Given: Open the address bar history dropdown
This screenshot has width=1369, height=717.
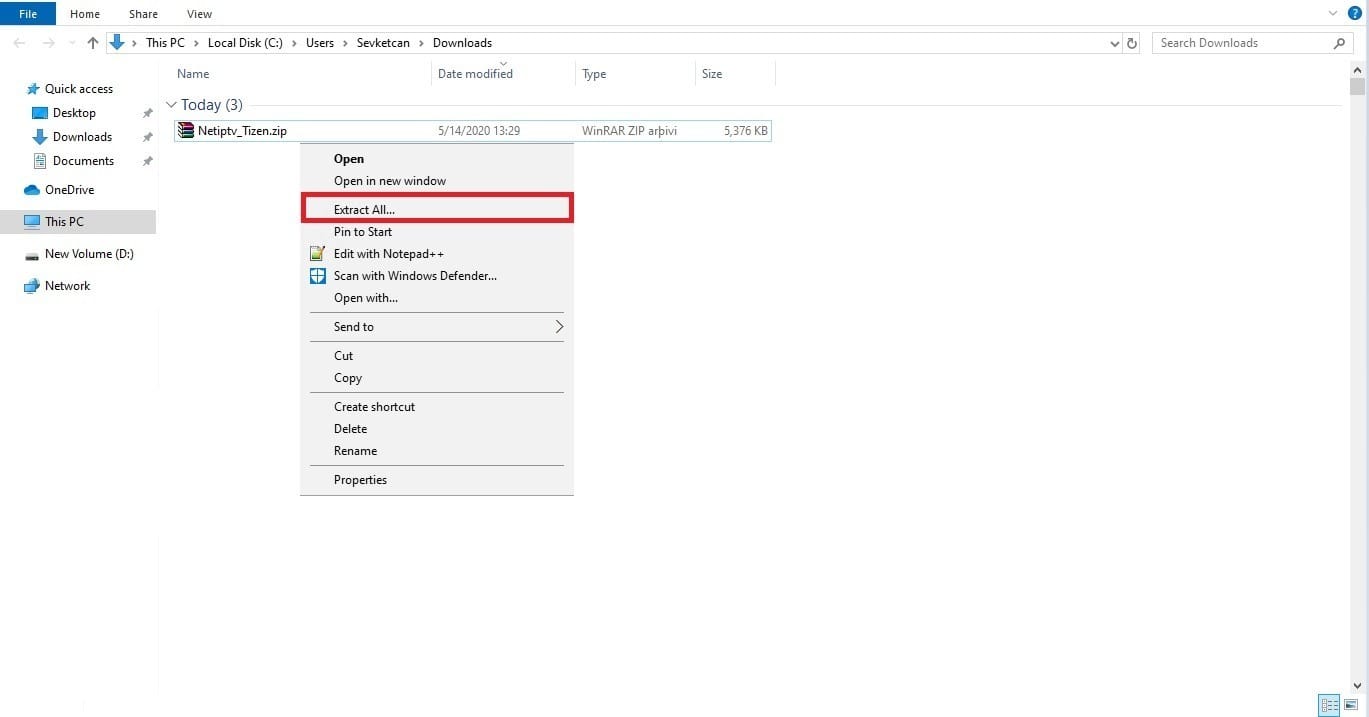Looking at the screenshot, I should tap(1115, 44).
